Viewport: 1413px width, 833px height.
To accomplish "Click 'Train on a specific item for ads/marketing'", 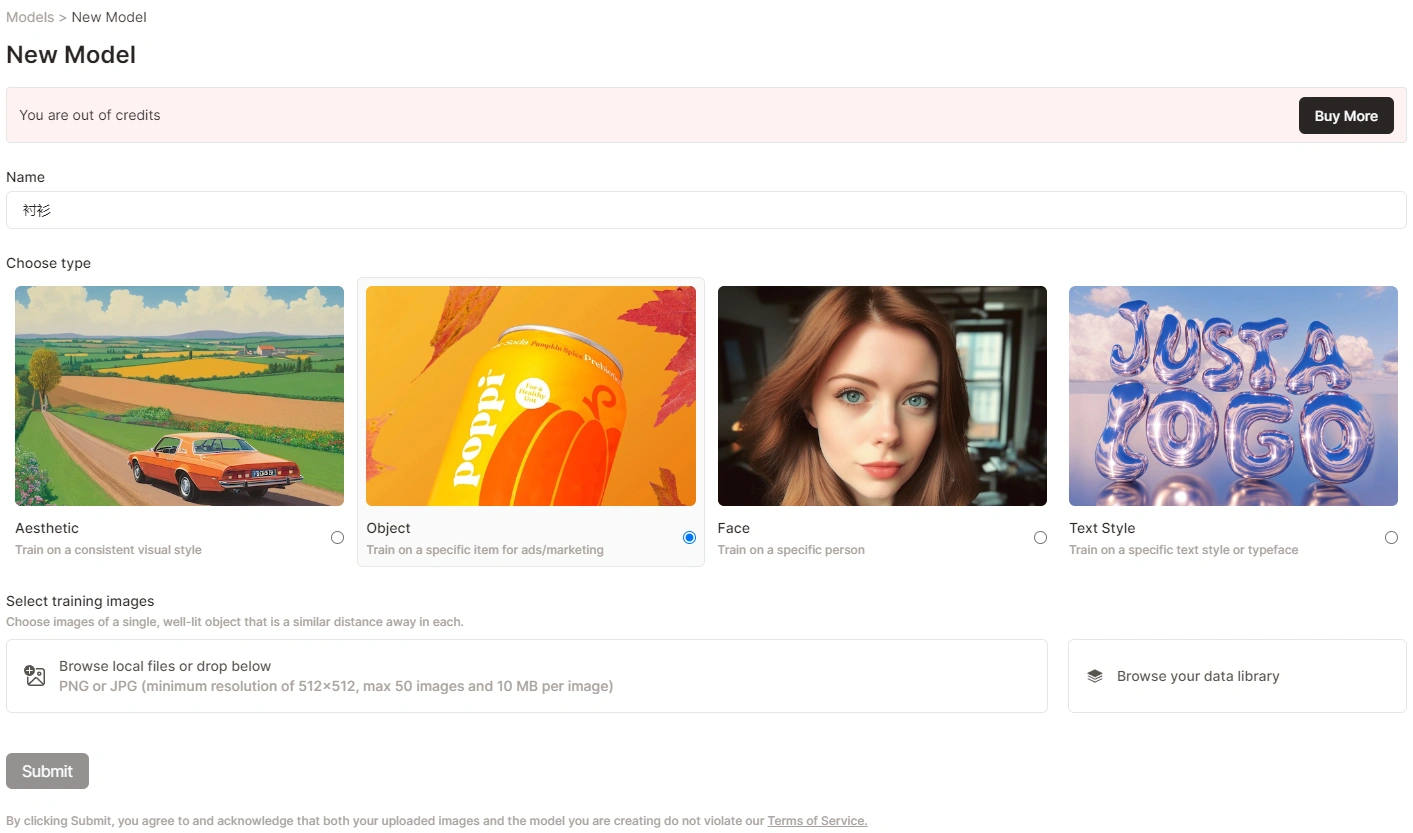I will tap(485, 550).
